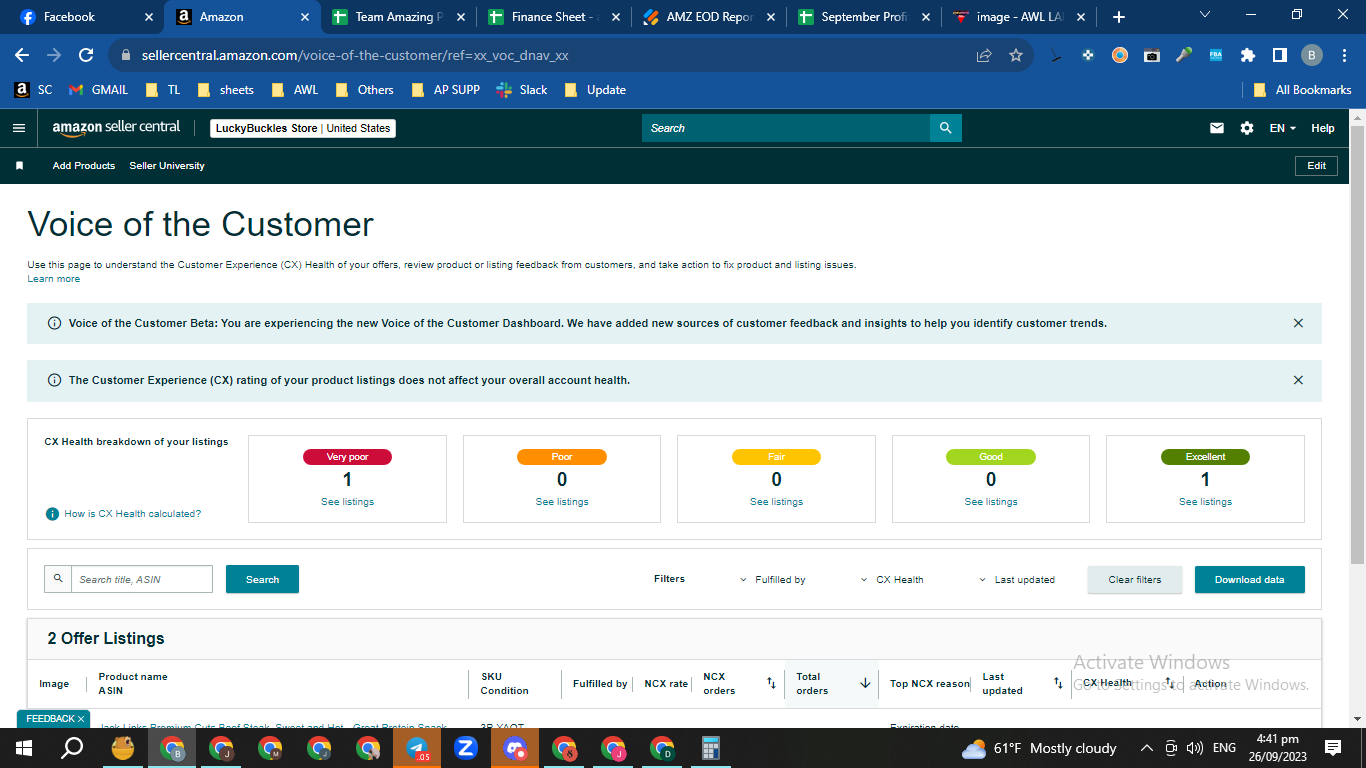
Task: Click the Download data button
Action: coord(1250,580)
